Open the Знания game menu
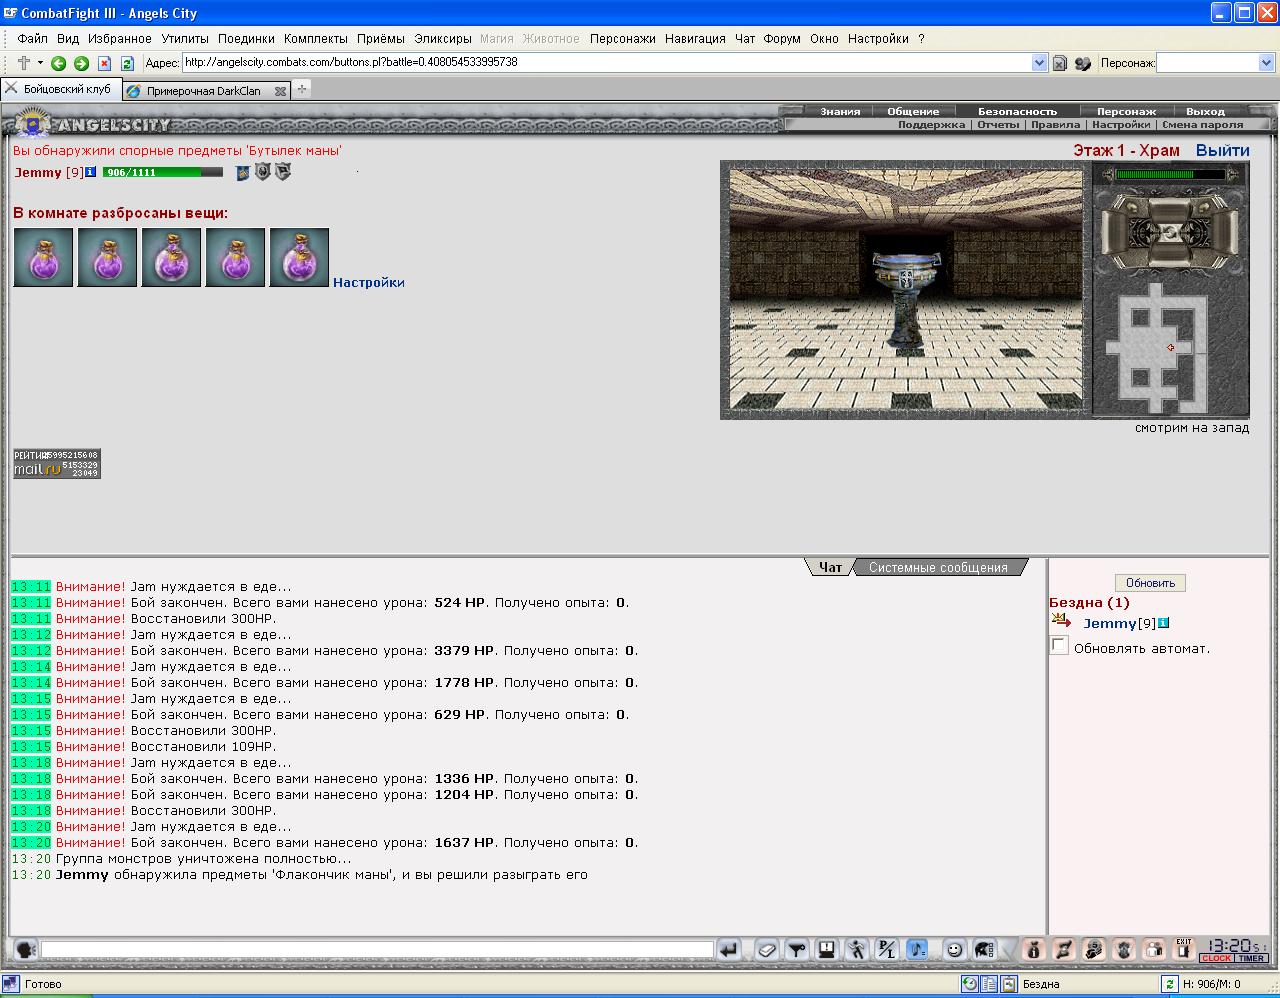Screen dimensions: 1280x998 pyautogui.click(x=840, y=112)
